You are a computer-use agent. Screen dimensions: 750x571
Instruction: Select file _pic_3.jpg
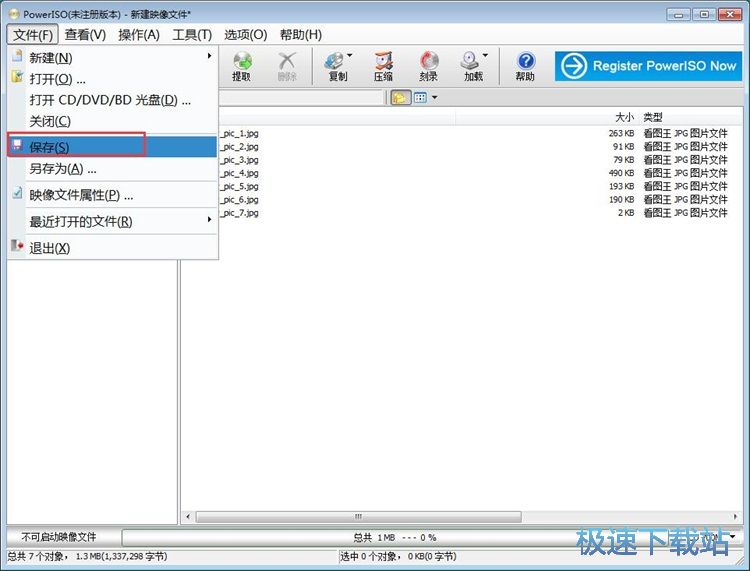pyautogui.click(x=239, y=160)
